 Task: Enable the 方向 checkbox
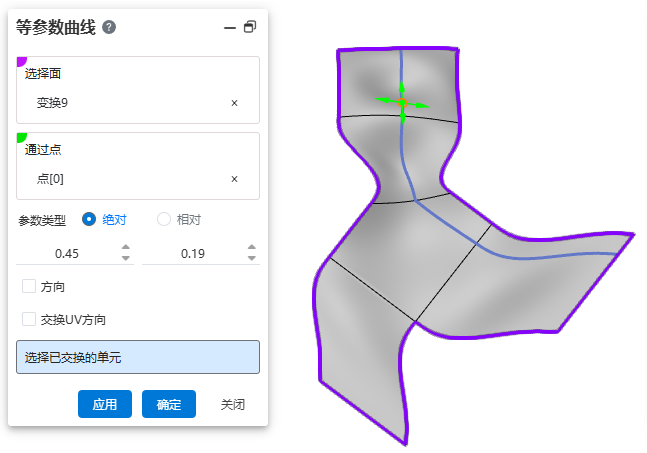click(x=29, y=287)
